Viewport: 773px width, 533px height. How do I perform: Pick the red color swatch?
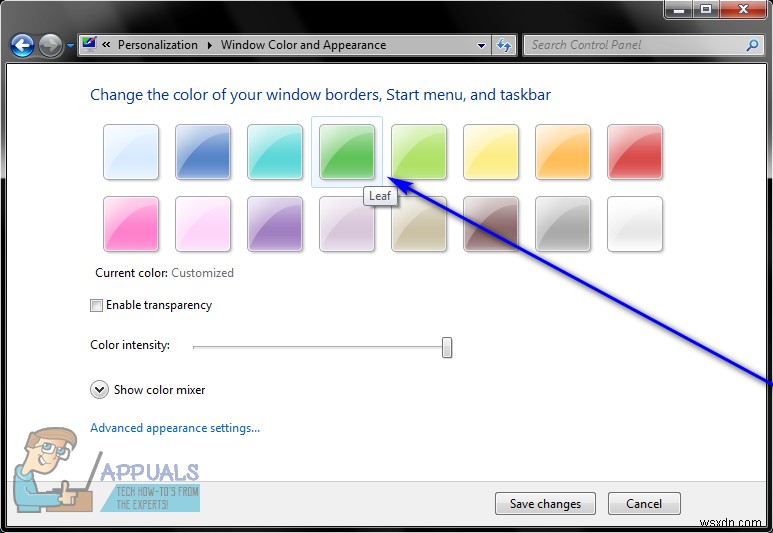635,152
